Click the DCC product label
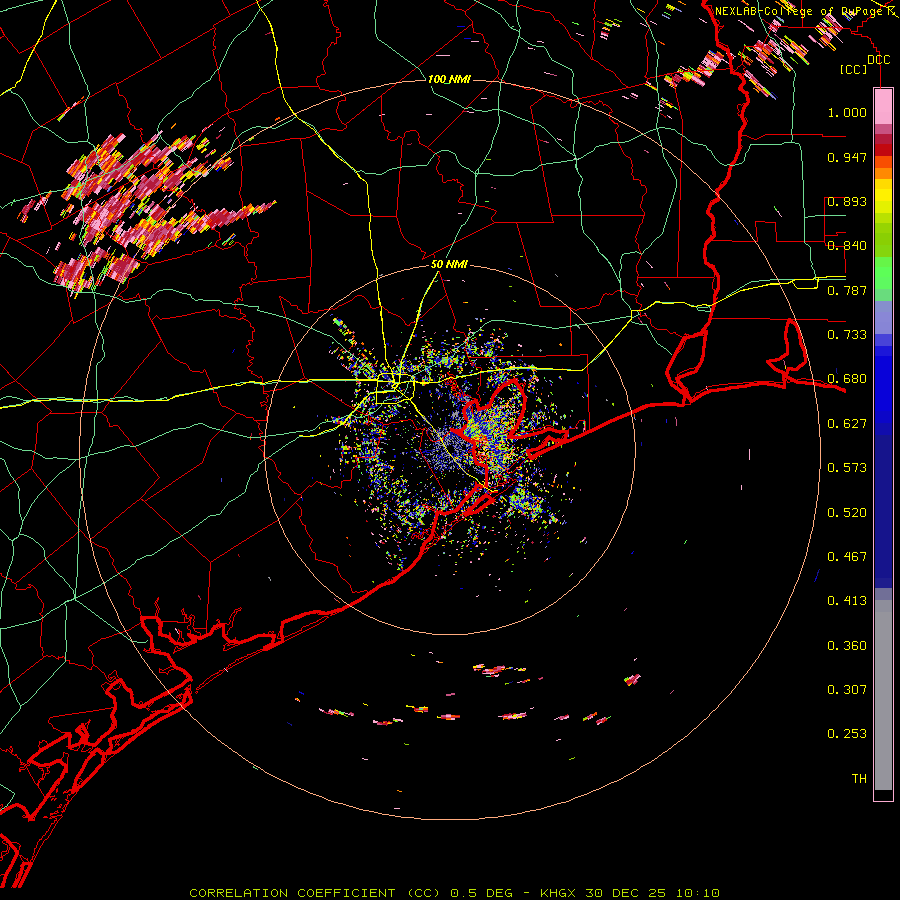The image size is (900, 900). (879, 59)
